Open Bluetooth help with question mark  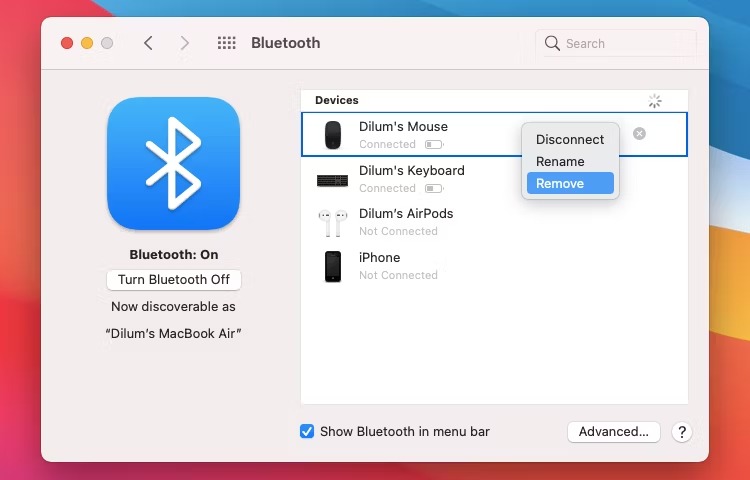682,432
